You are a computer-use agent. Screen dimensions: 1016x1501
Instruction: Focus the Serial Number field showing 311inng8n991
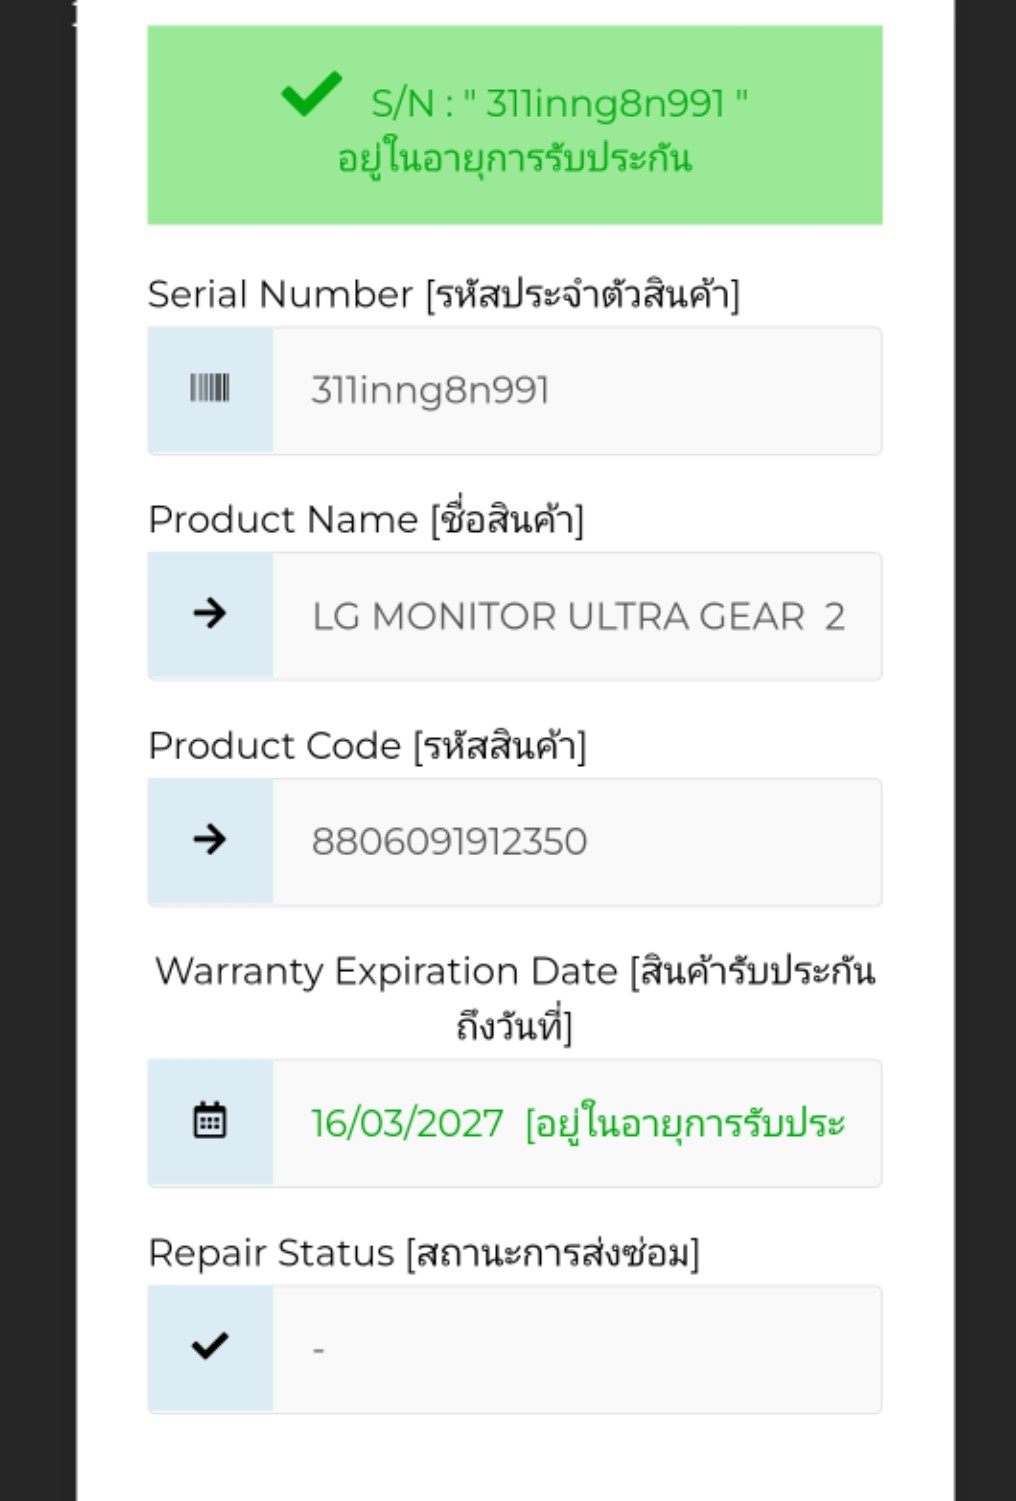[577, 390]
